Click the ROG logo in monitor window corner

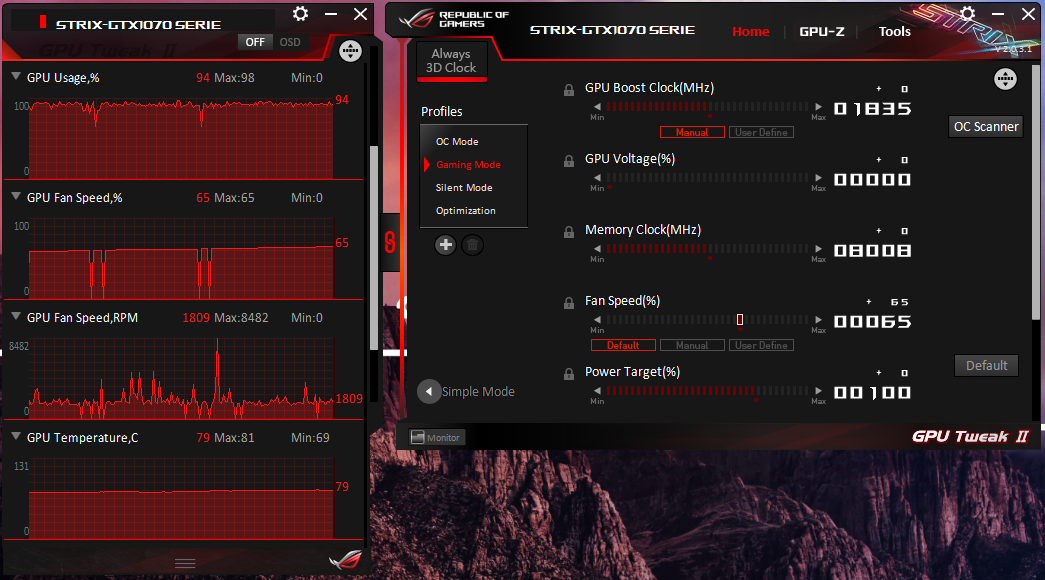point(345,560)
